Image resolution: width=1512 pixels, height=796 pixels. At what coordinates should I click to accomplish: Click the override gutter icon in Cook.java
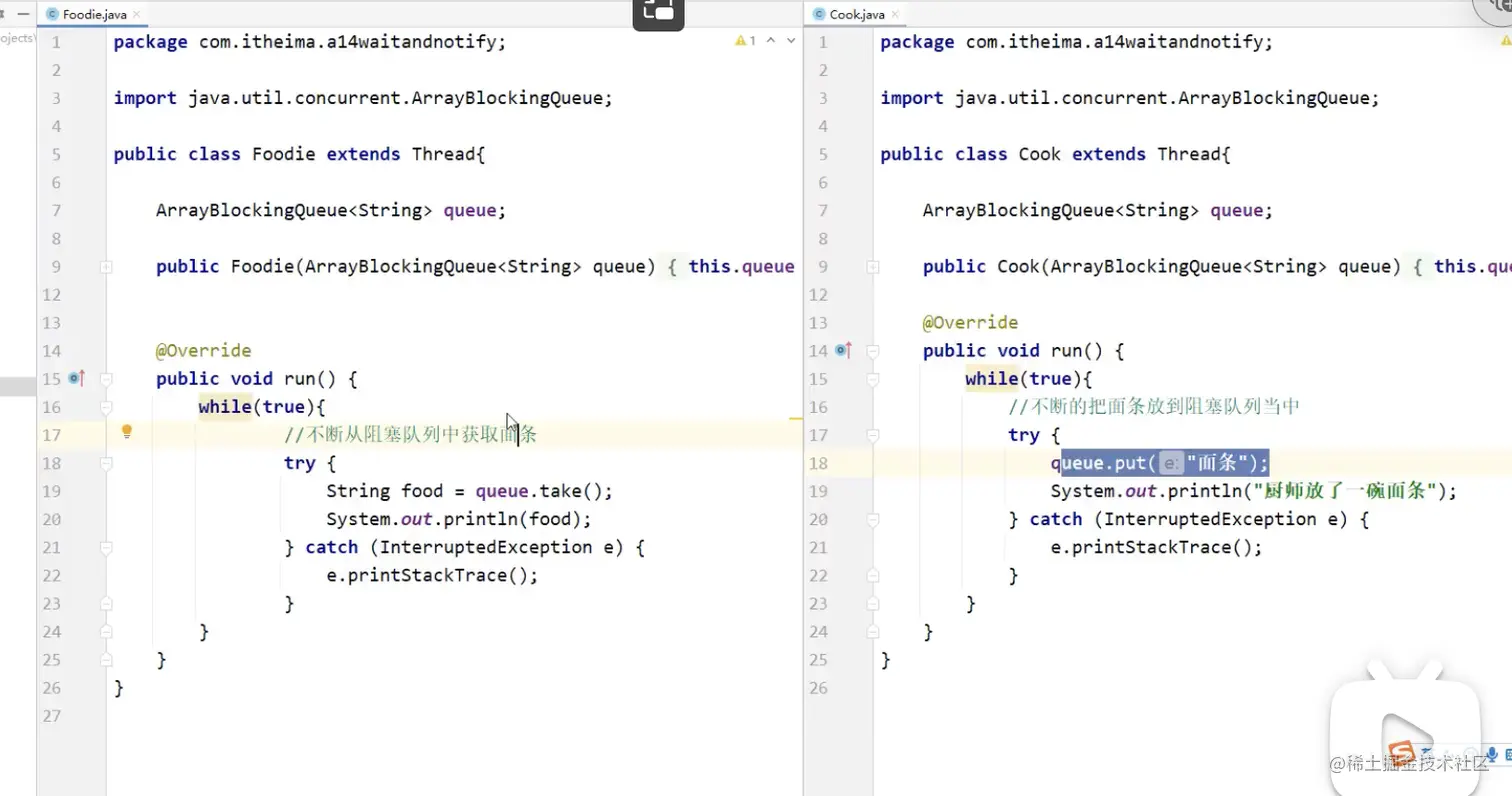tap(844, 350)
